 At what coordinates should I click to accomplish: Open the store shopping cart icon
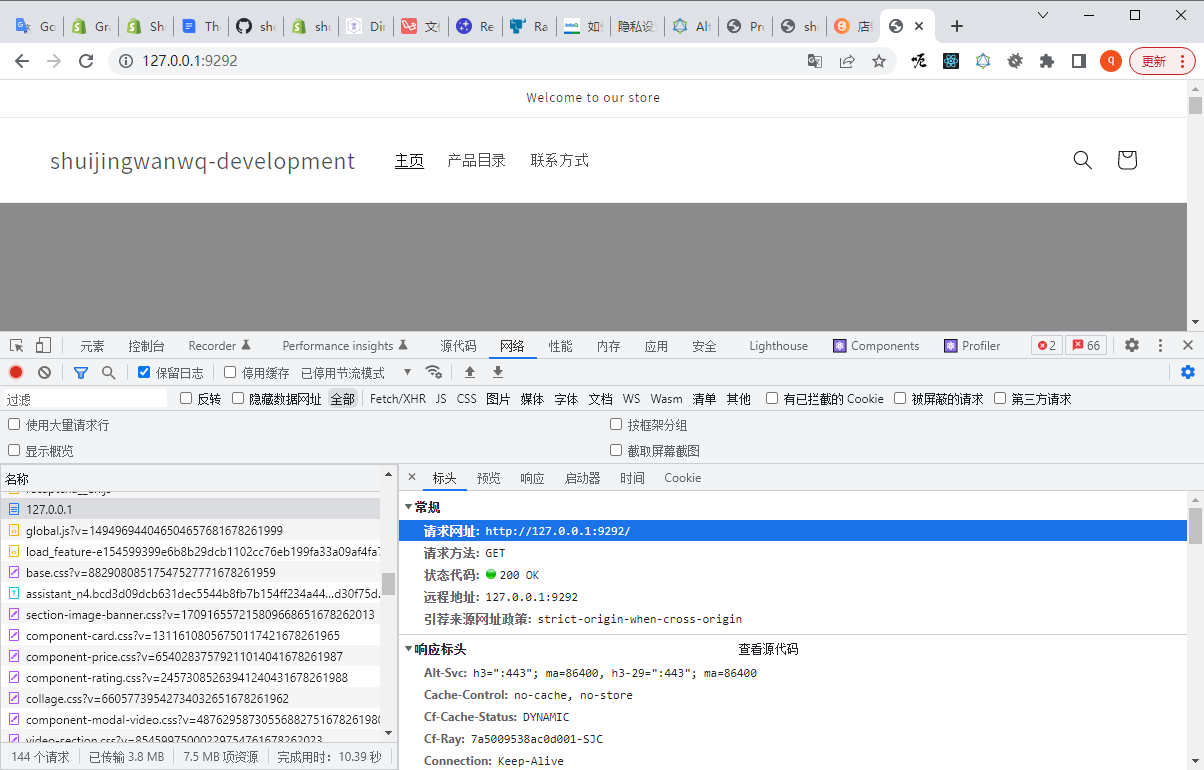(x=1127, y=160)
